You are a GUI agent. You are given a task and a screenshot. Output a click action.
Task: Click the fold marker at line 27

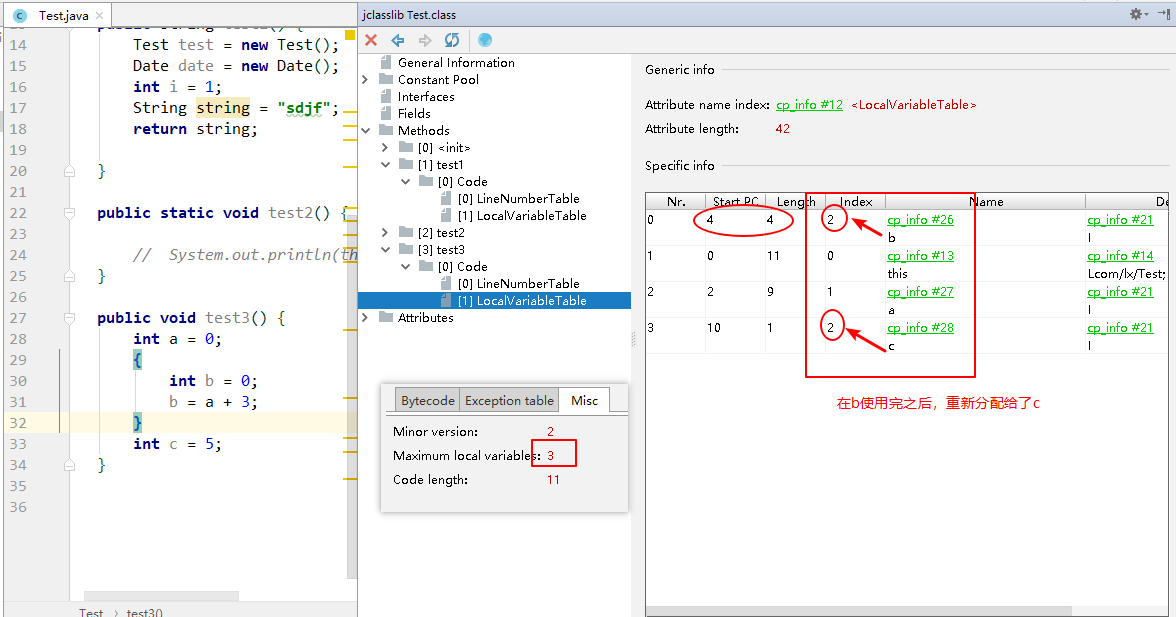(69, 318)
